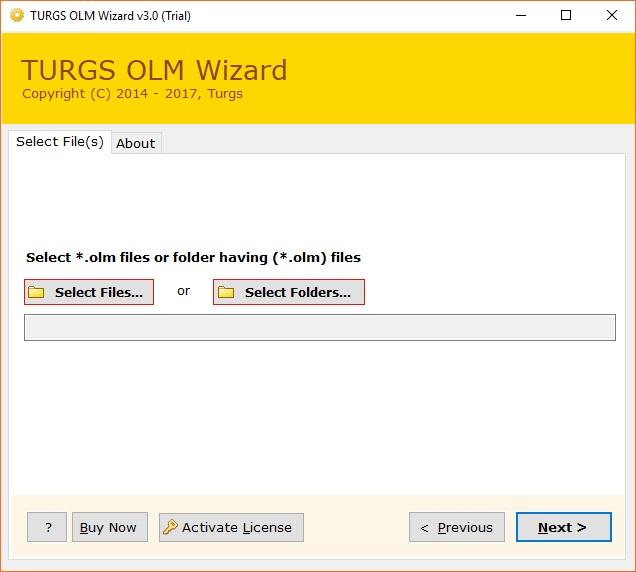Open the Select Files browse dialog
This screenshot has height=572, width=636.
tap(89, 292)
